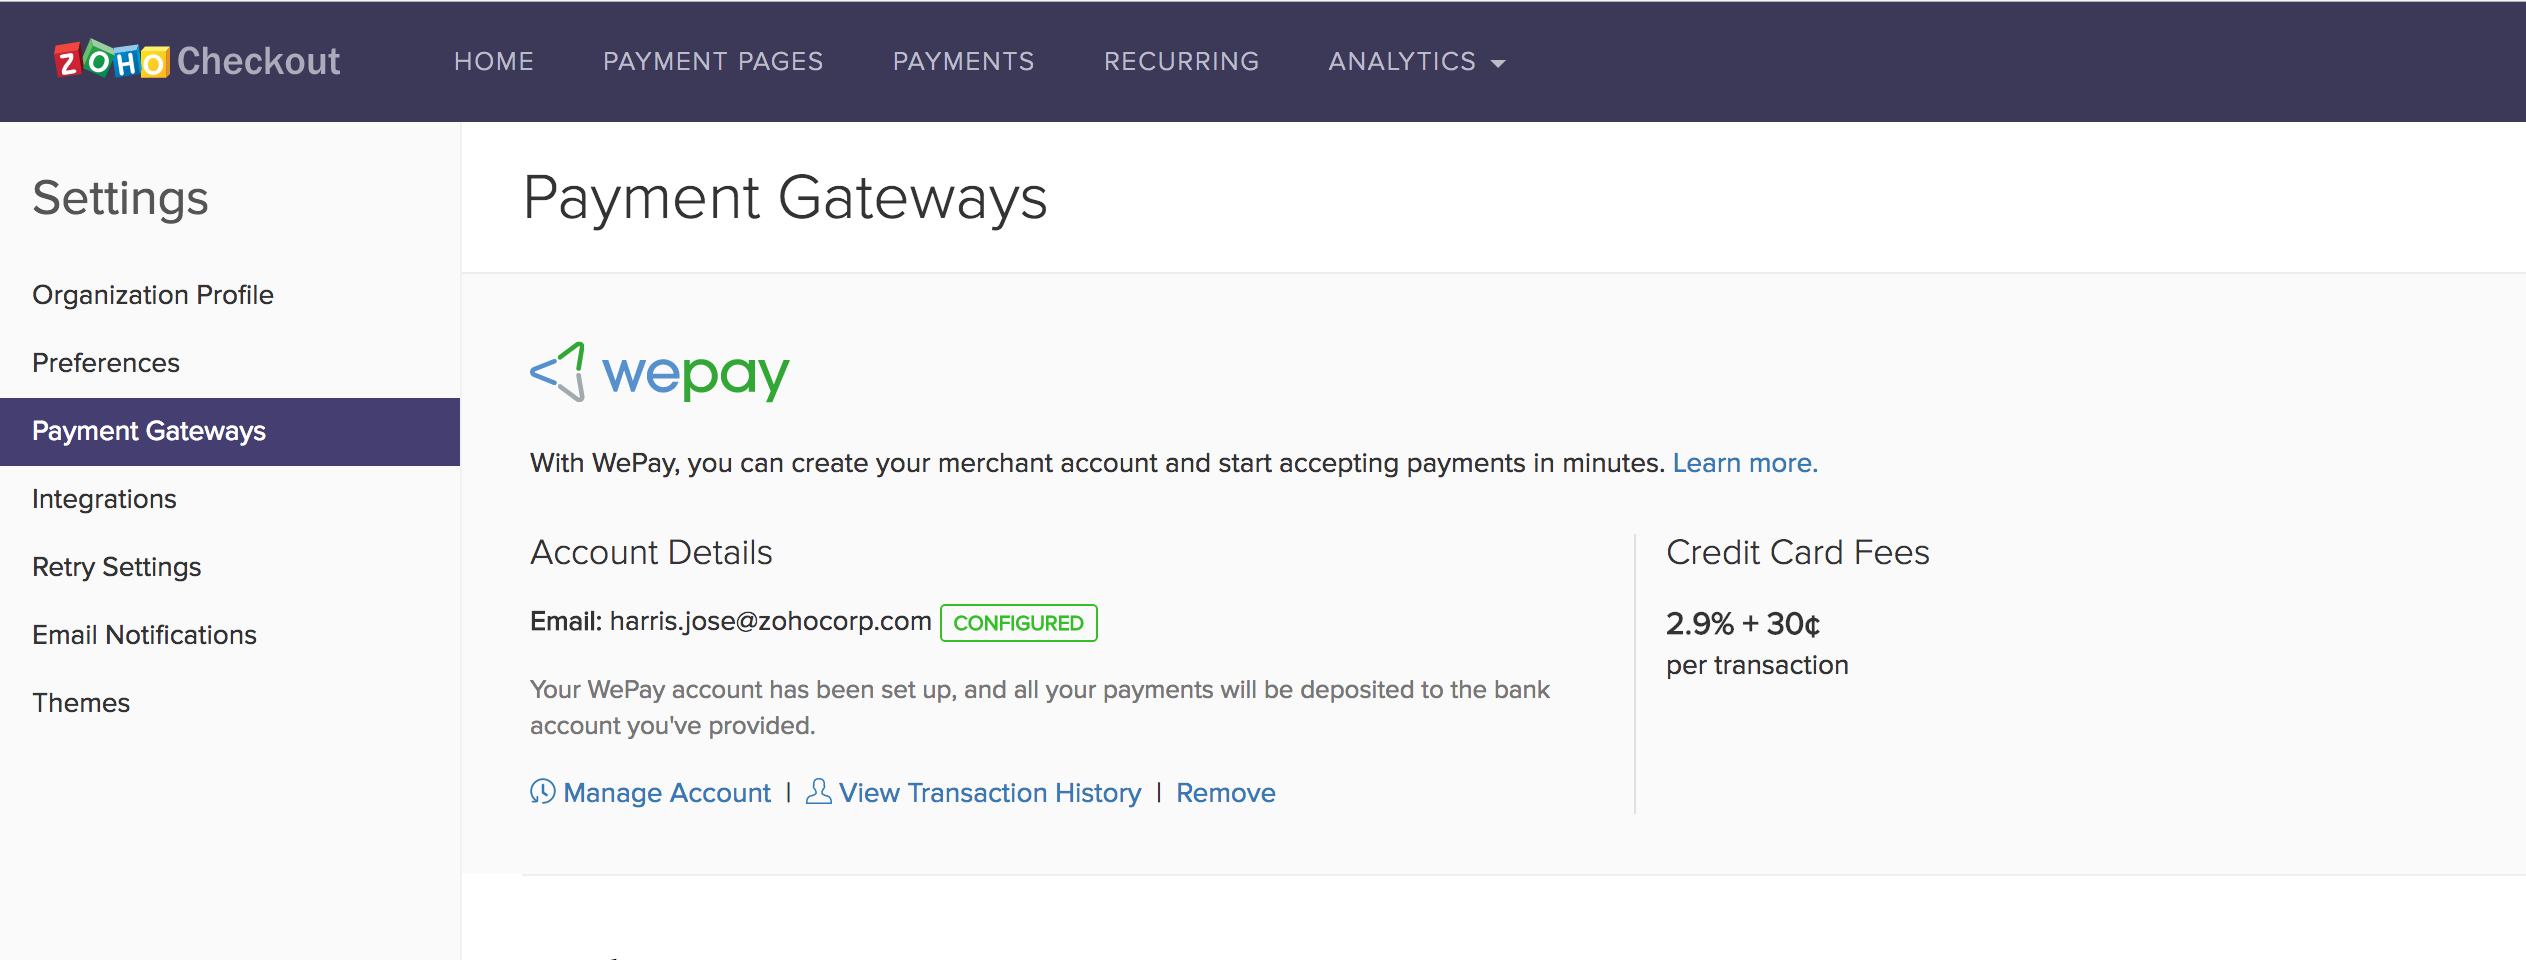Screen dimensions: 2526x960
Task: Click Remove to delete the WePay gateway
Action: tap(1225, 793)
